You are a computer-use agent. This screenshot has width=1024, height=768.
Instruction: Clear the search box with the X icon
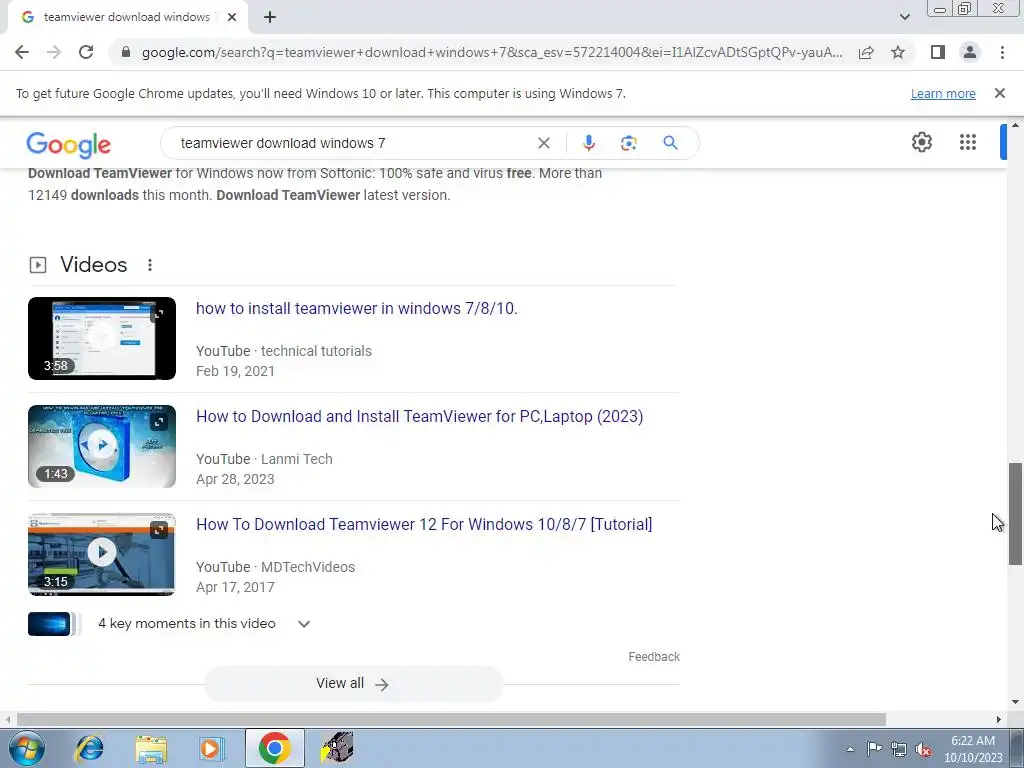[543, 143]
